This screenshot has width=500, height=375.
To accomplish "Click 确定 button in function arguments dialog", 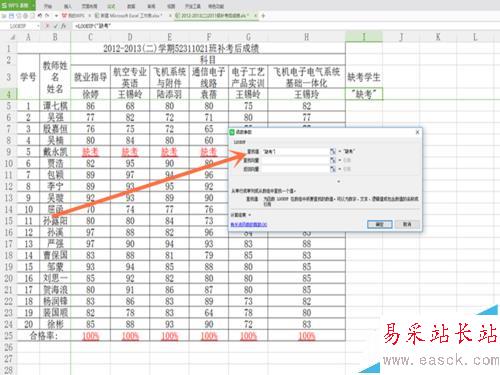I will pos(379,224).
